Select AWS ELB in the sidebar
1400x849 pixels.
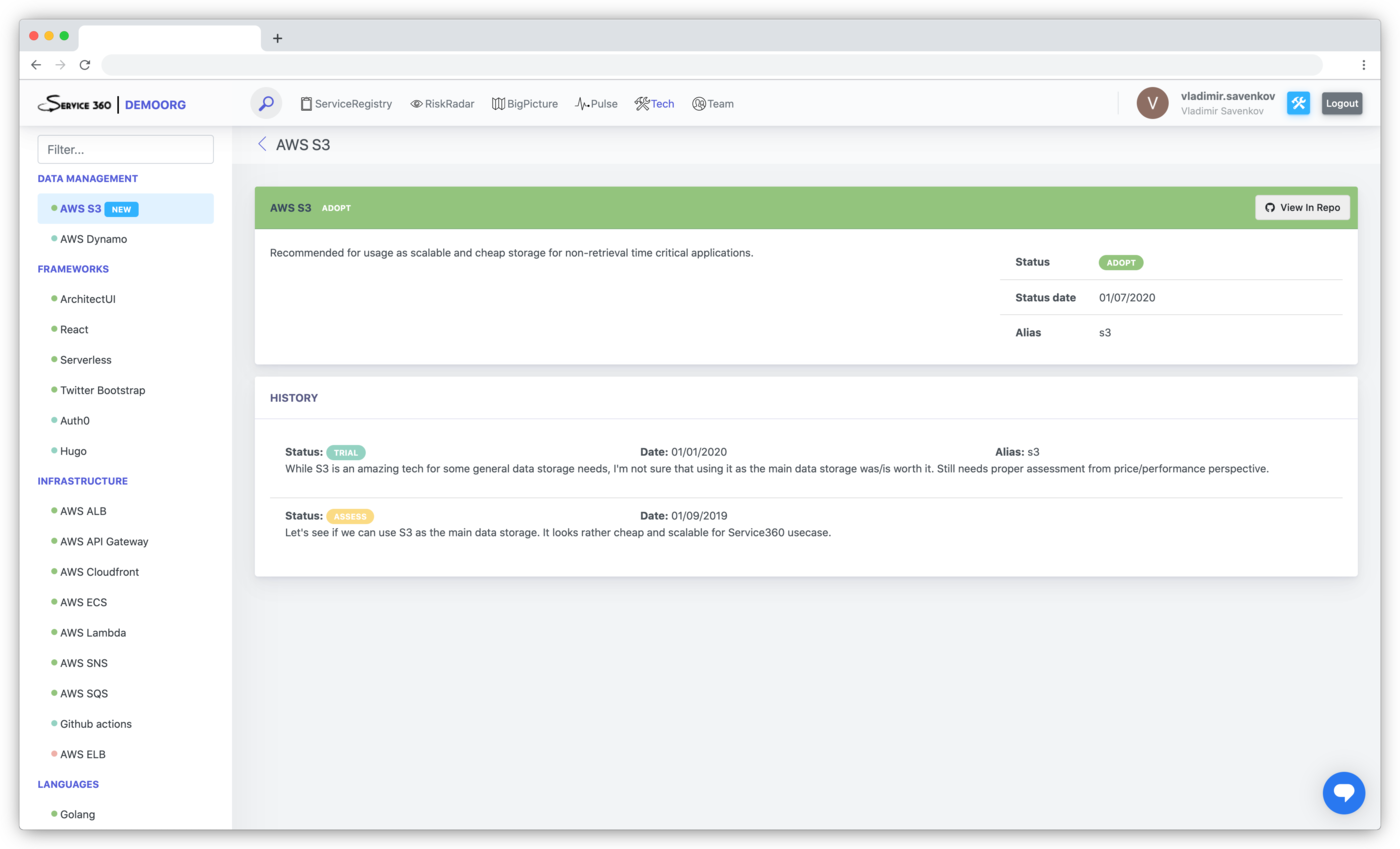coord(83,754)
